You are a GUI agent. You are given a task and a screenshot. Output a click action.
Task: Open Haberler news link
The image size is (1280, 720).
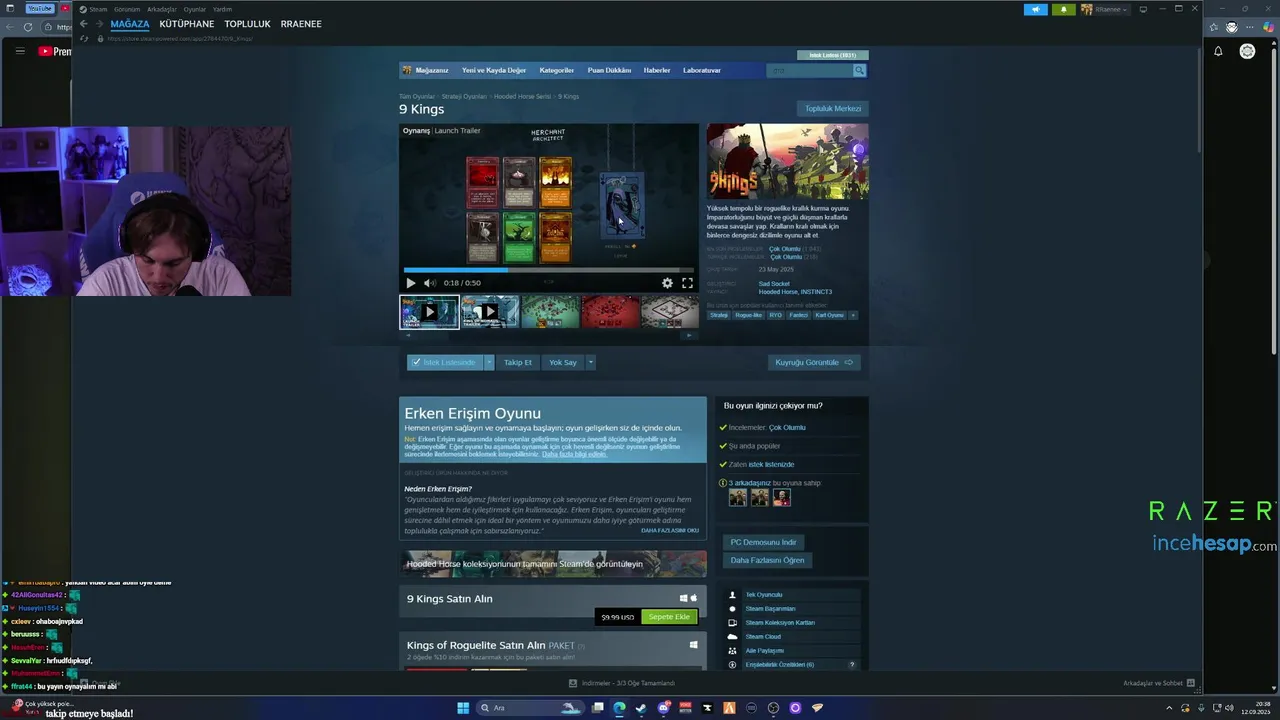pyautogui.click(x=657, y=70)
